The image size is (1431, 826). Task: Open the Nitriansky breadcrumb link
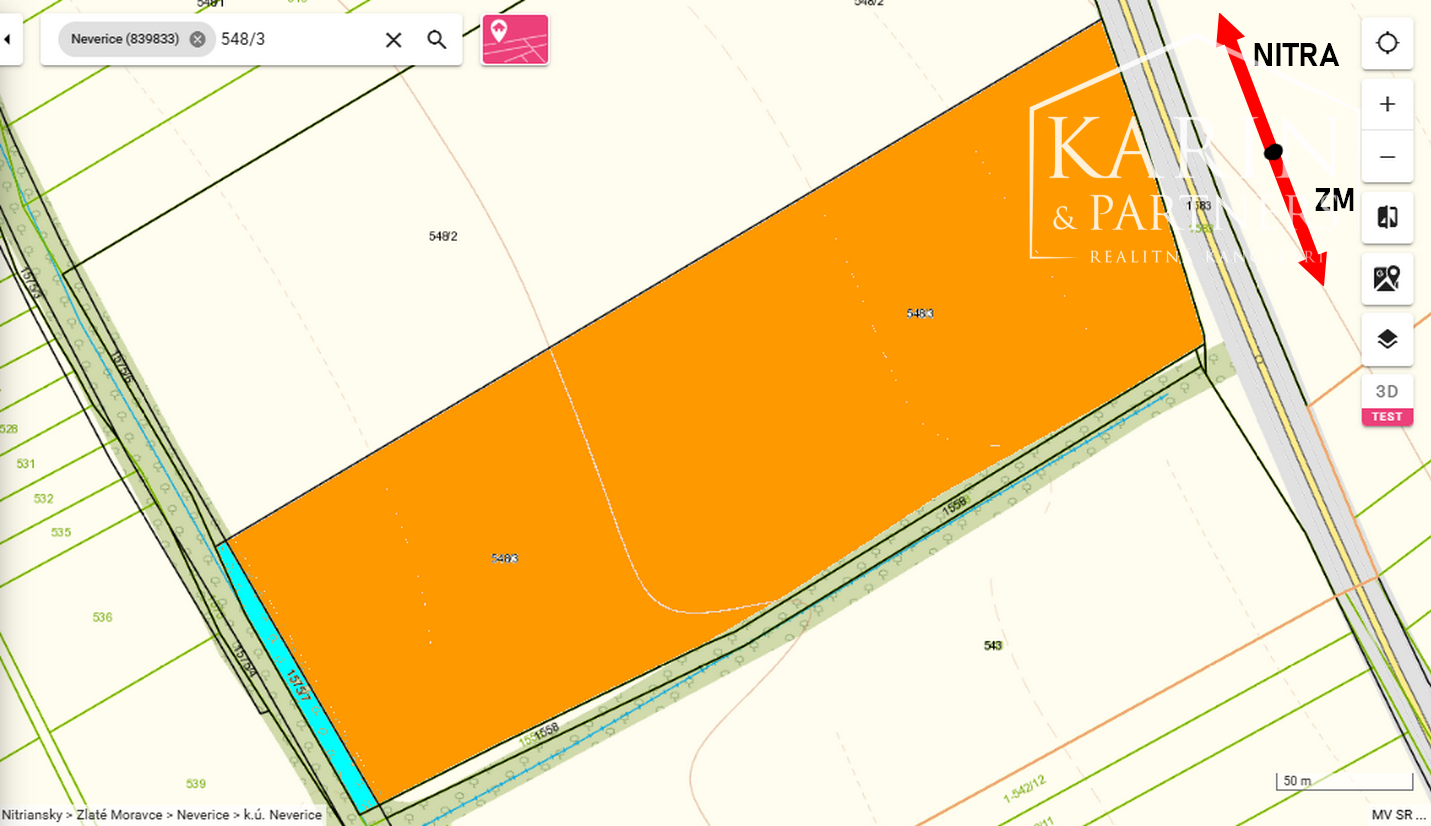(x=32, y=815)
